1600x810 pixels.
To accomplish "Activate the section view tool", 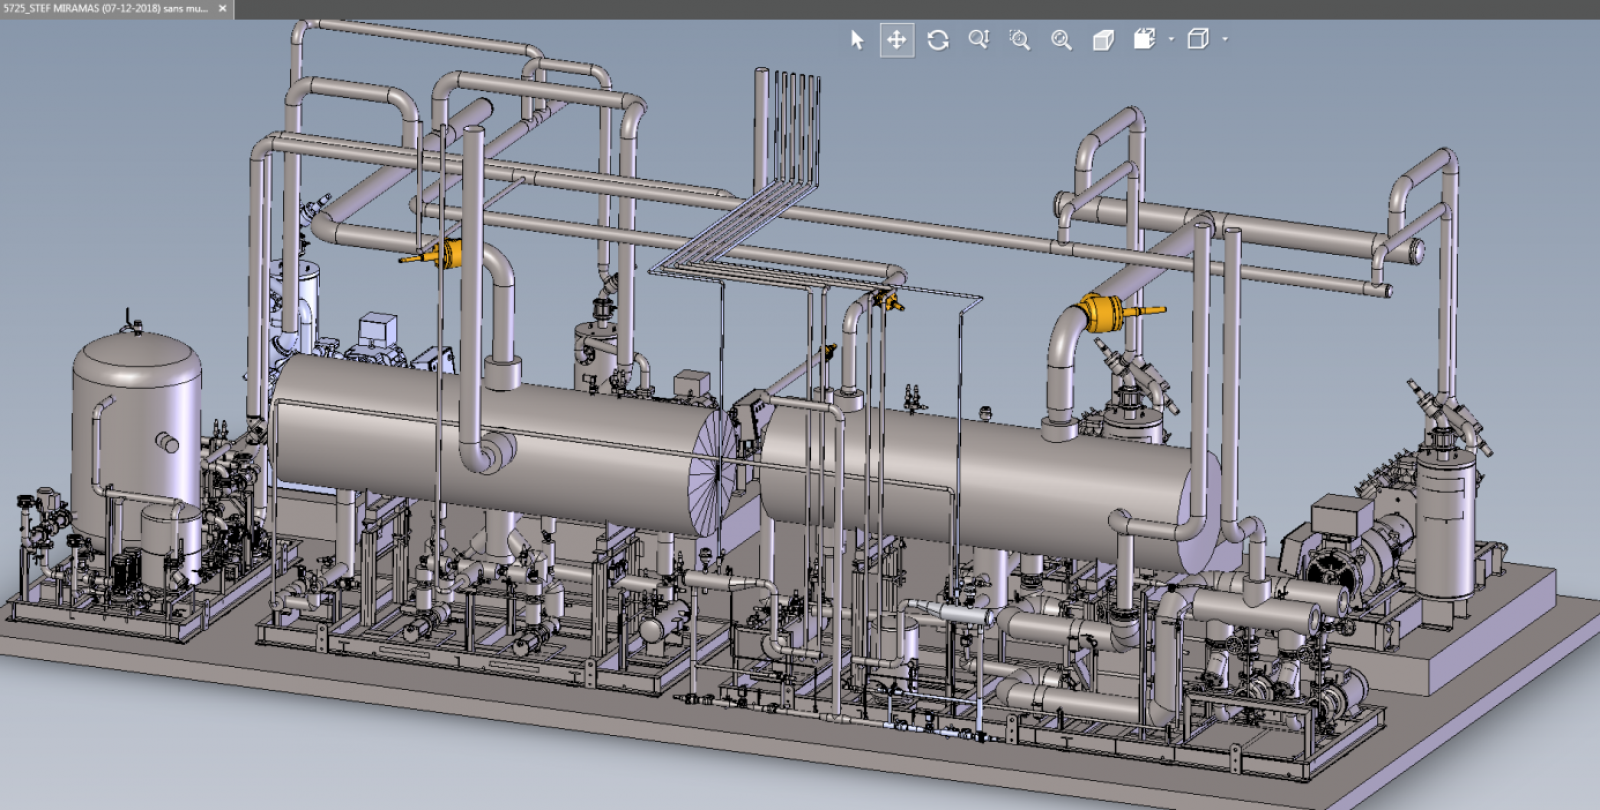I will [1144, 40].
